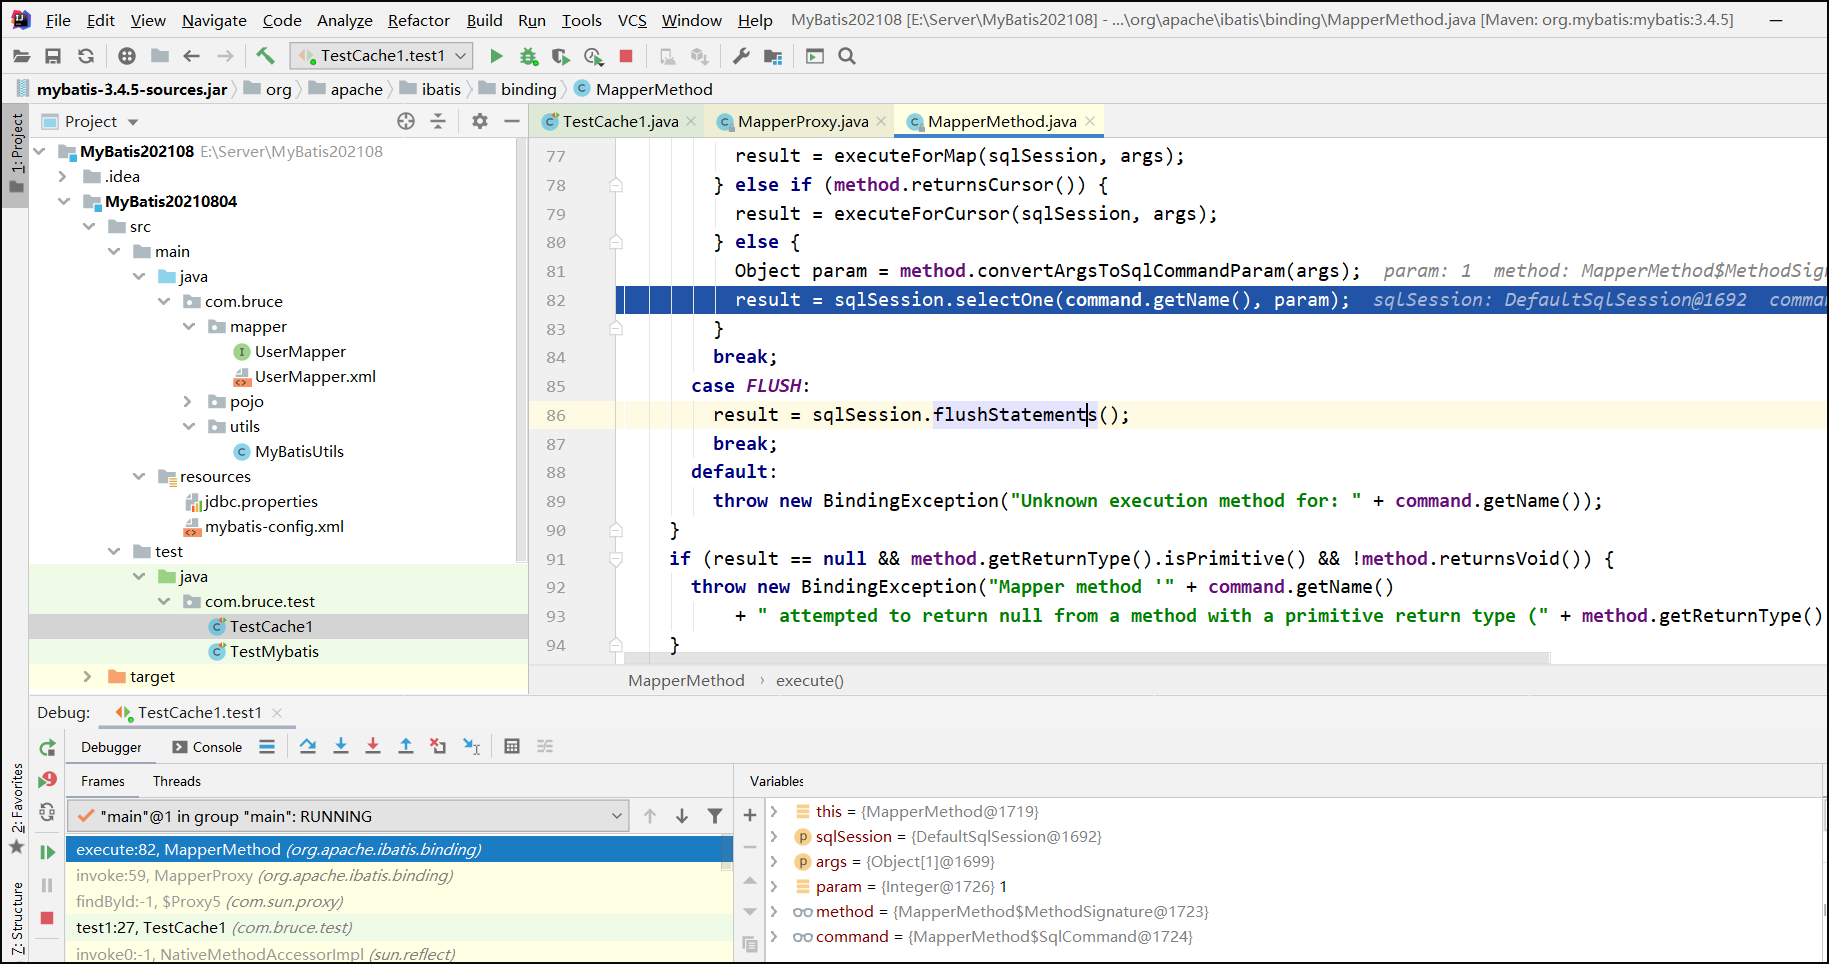Click the Step Into debugger icon
This screenshot has width=1829, height=964.
[x=341, y=746]
